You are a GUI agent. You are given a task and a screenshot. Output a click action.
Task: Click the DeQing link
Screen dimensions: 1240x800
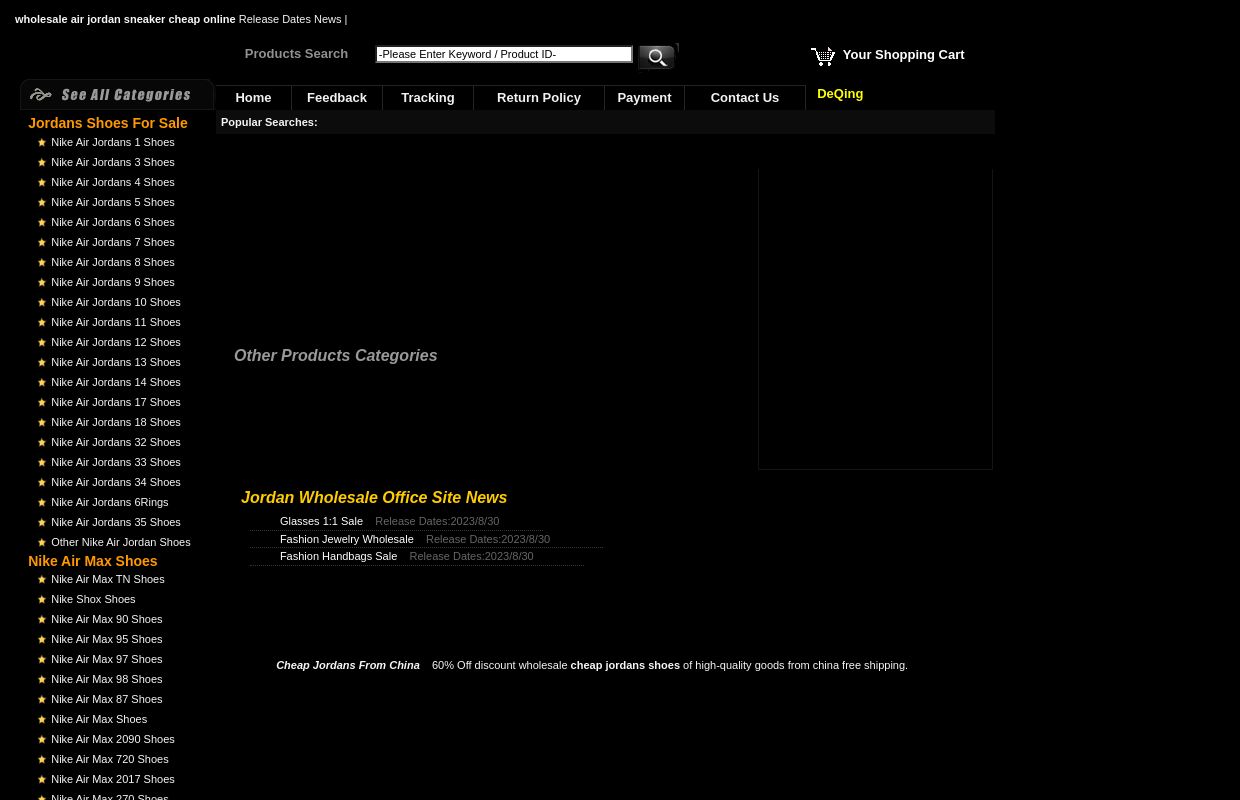[x=840, y=93]
